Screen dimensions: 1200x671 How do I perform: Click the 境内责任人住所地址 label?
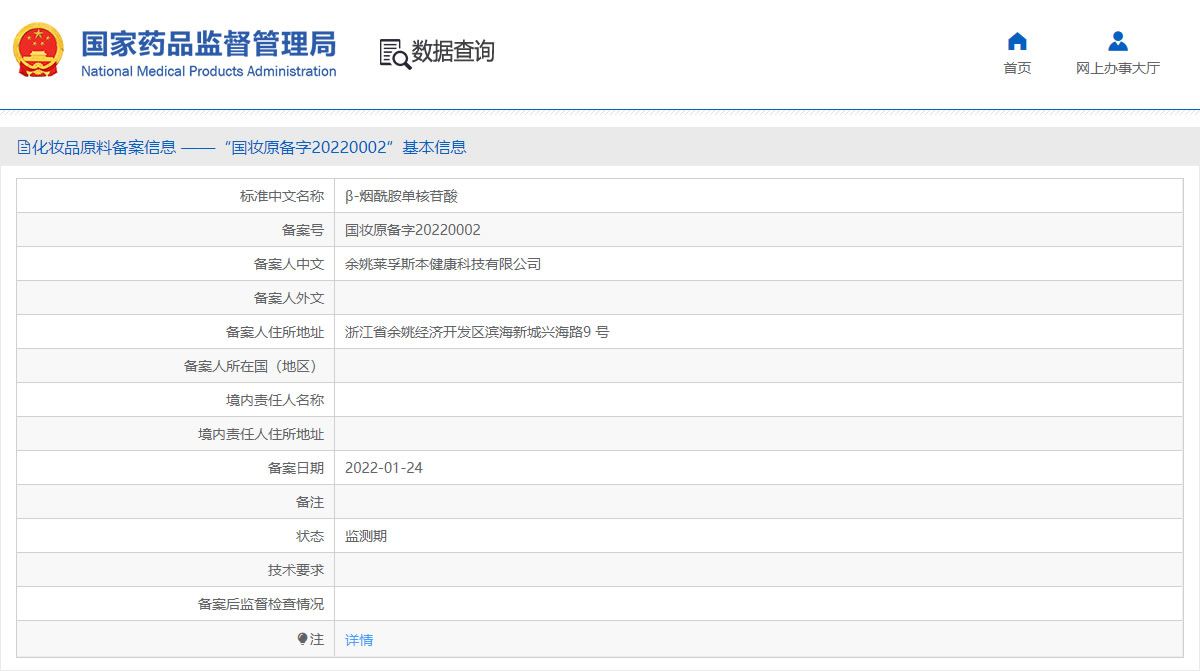click(261, 434)
